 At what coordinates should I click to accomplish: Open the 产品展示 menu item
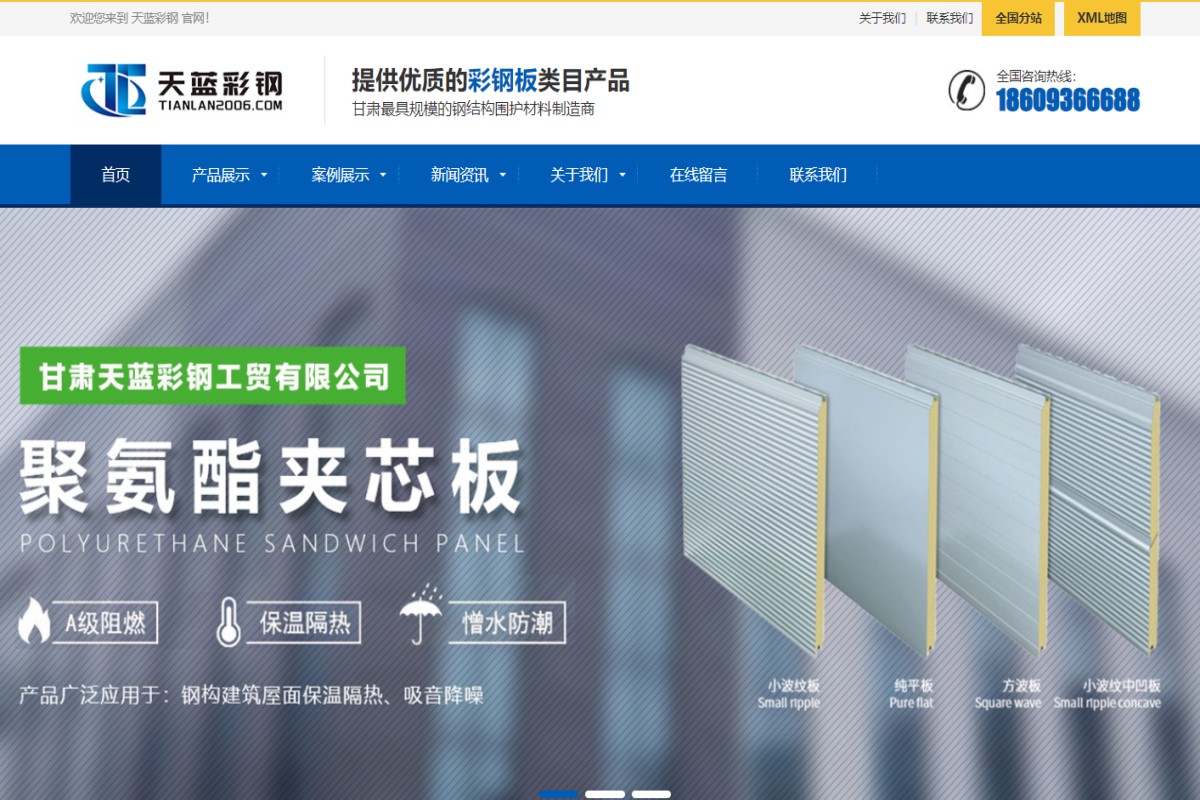221,175
